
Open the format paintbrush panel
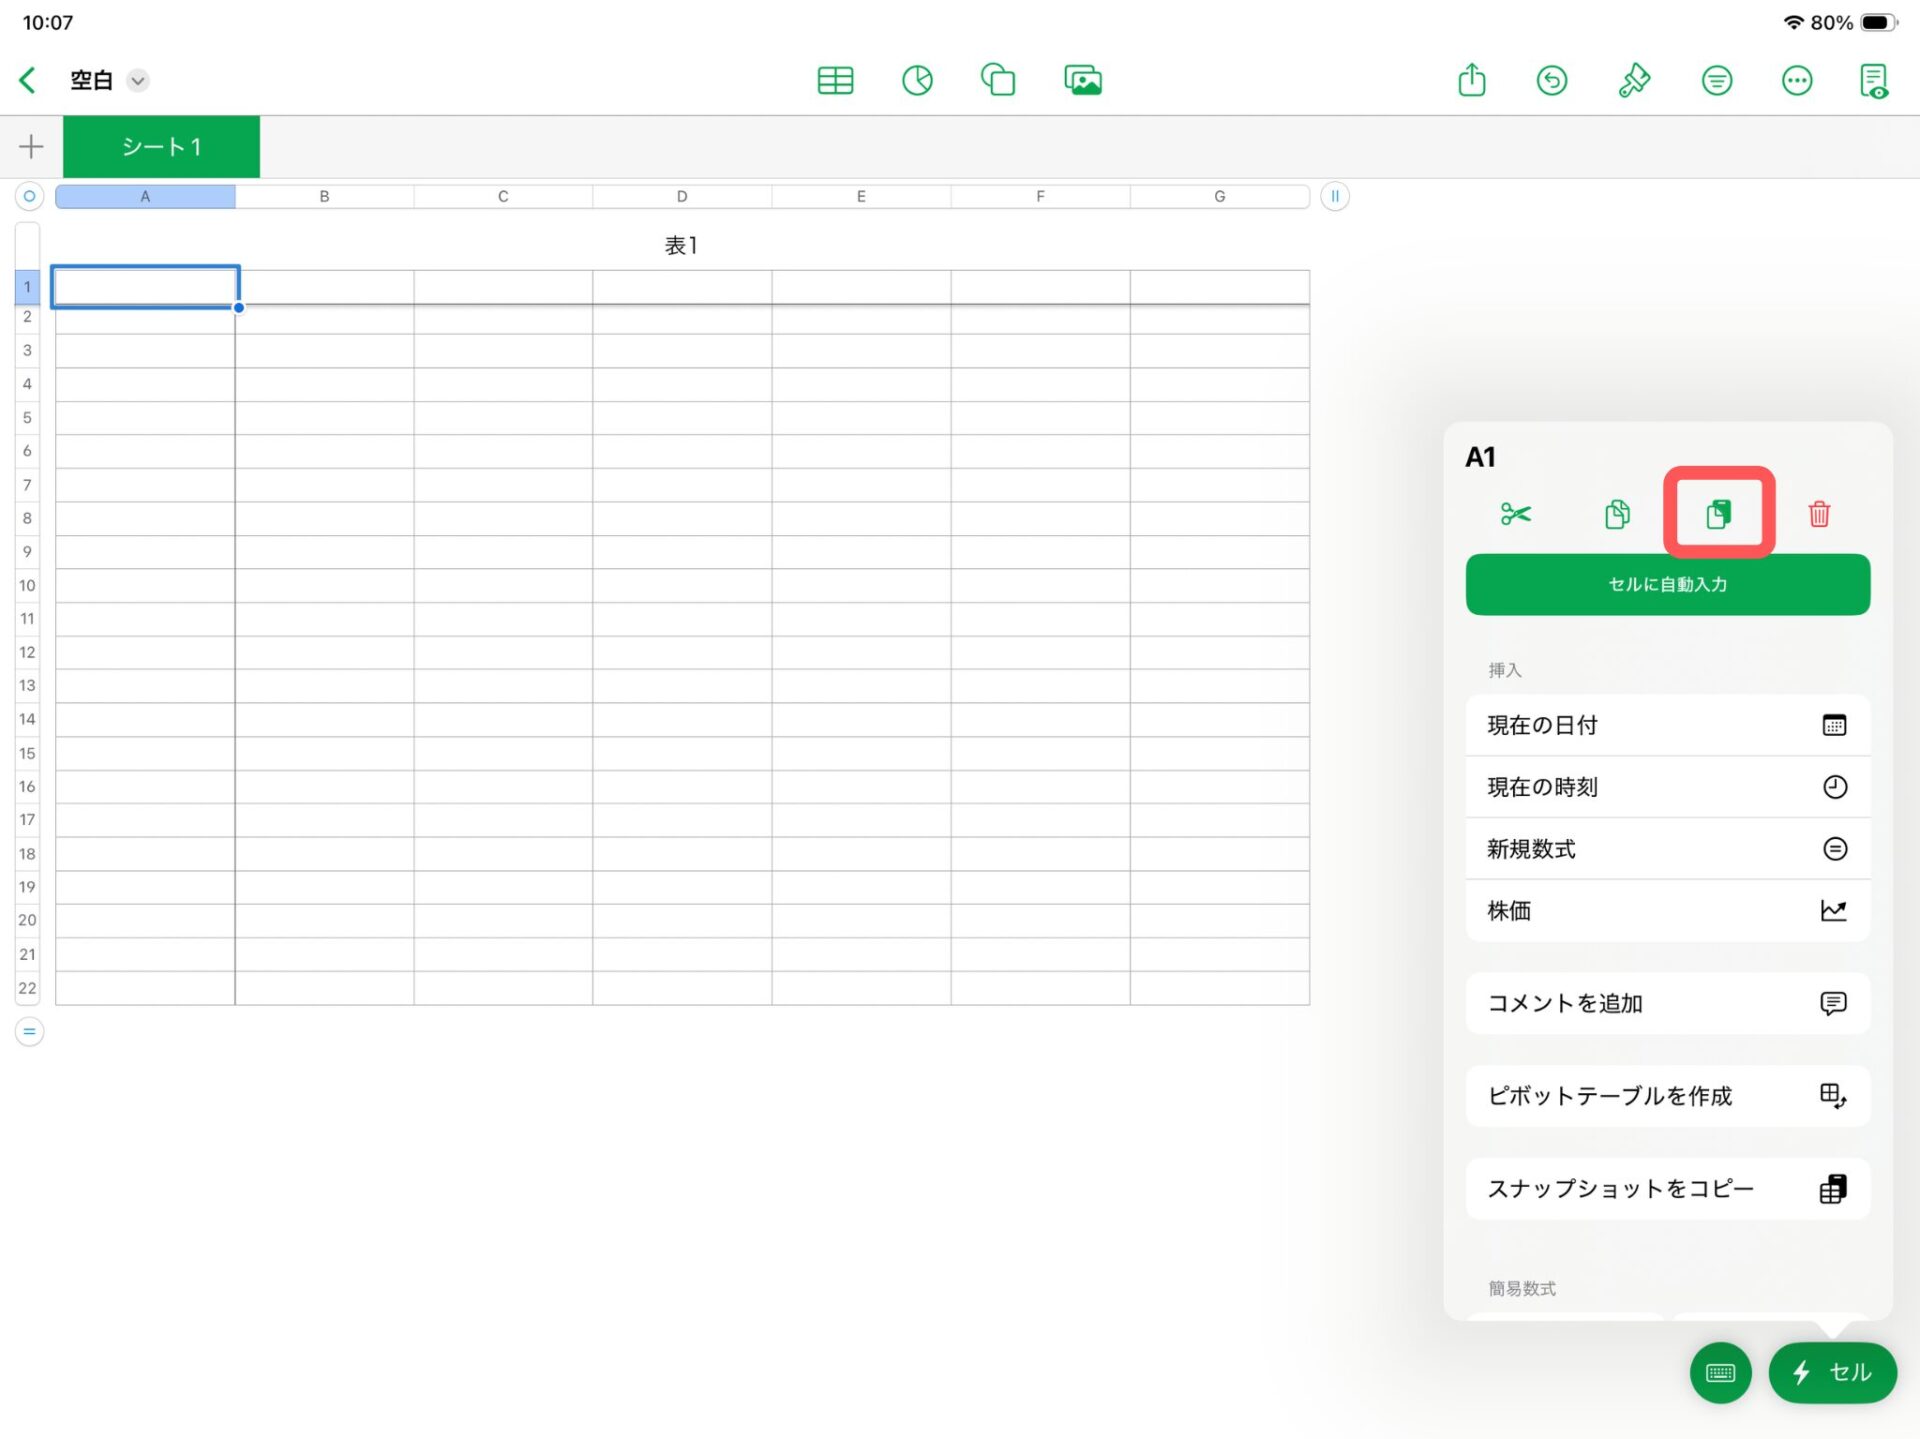point(1634,80)
